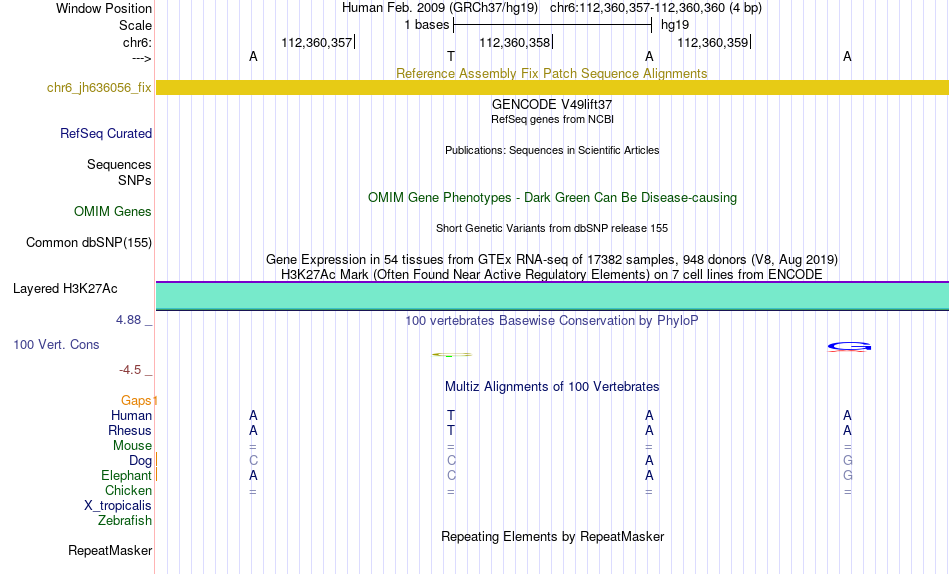Click the Rhesus species label

(x=130, y=430)
